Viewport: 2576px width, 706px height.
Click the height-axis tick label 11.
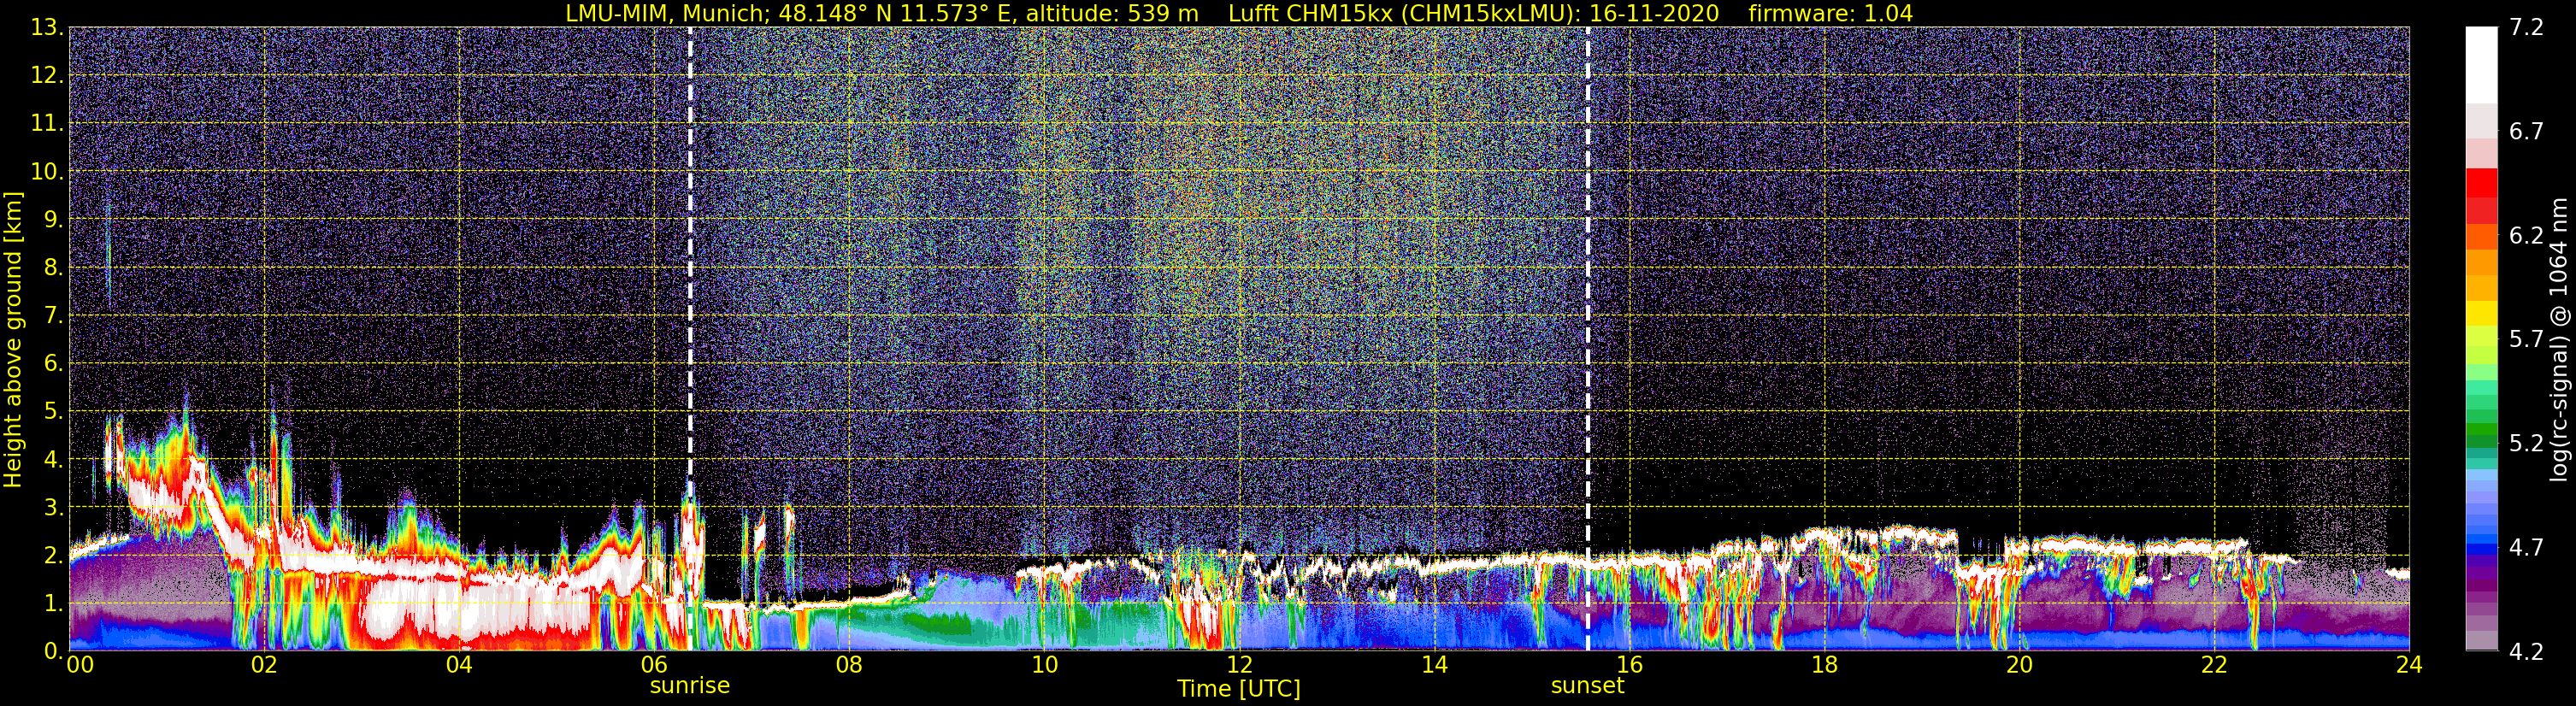pos(46,124)
